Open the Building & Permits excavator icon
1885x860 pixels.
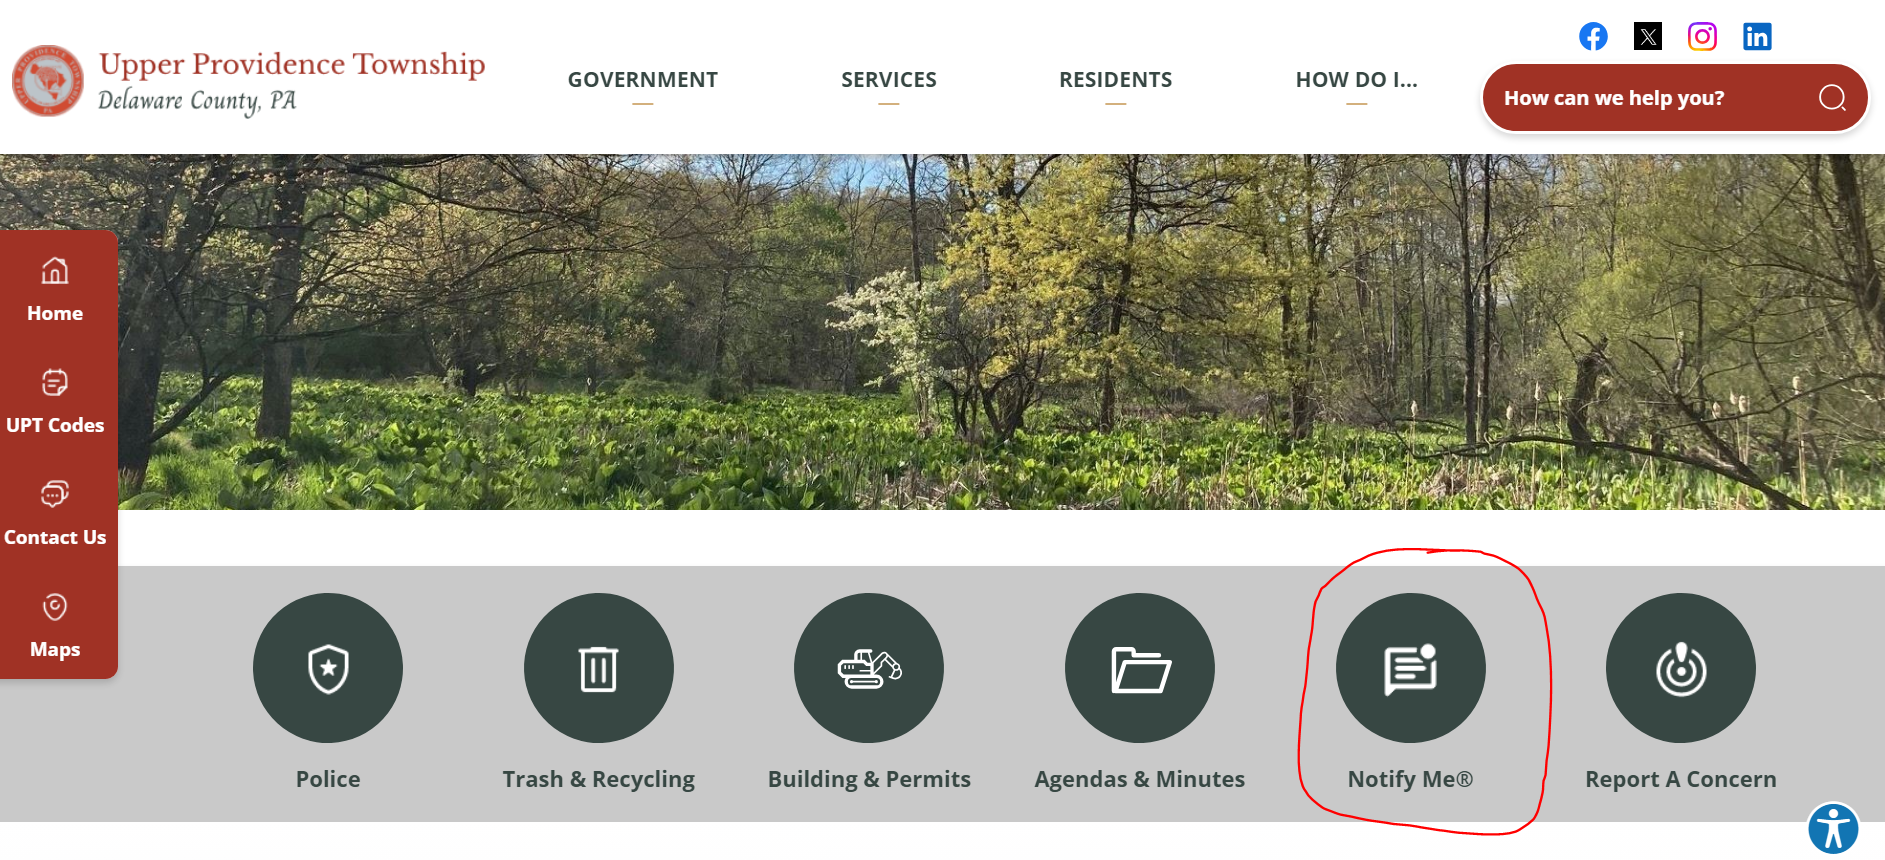tap(869, 668)
